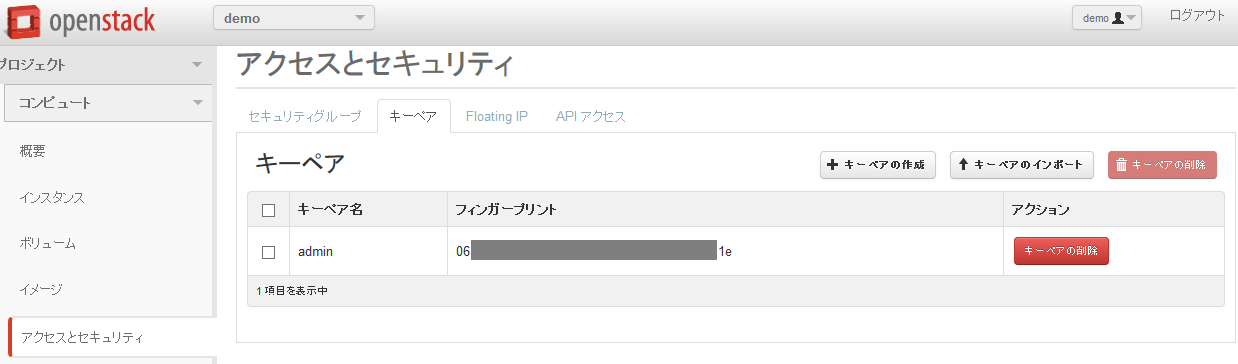Viewport: 1238px width, 364px height.
Task: Open the demo project dropdown
Action: (294, 18)
